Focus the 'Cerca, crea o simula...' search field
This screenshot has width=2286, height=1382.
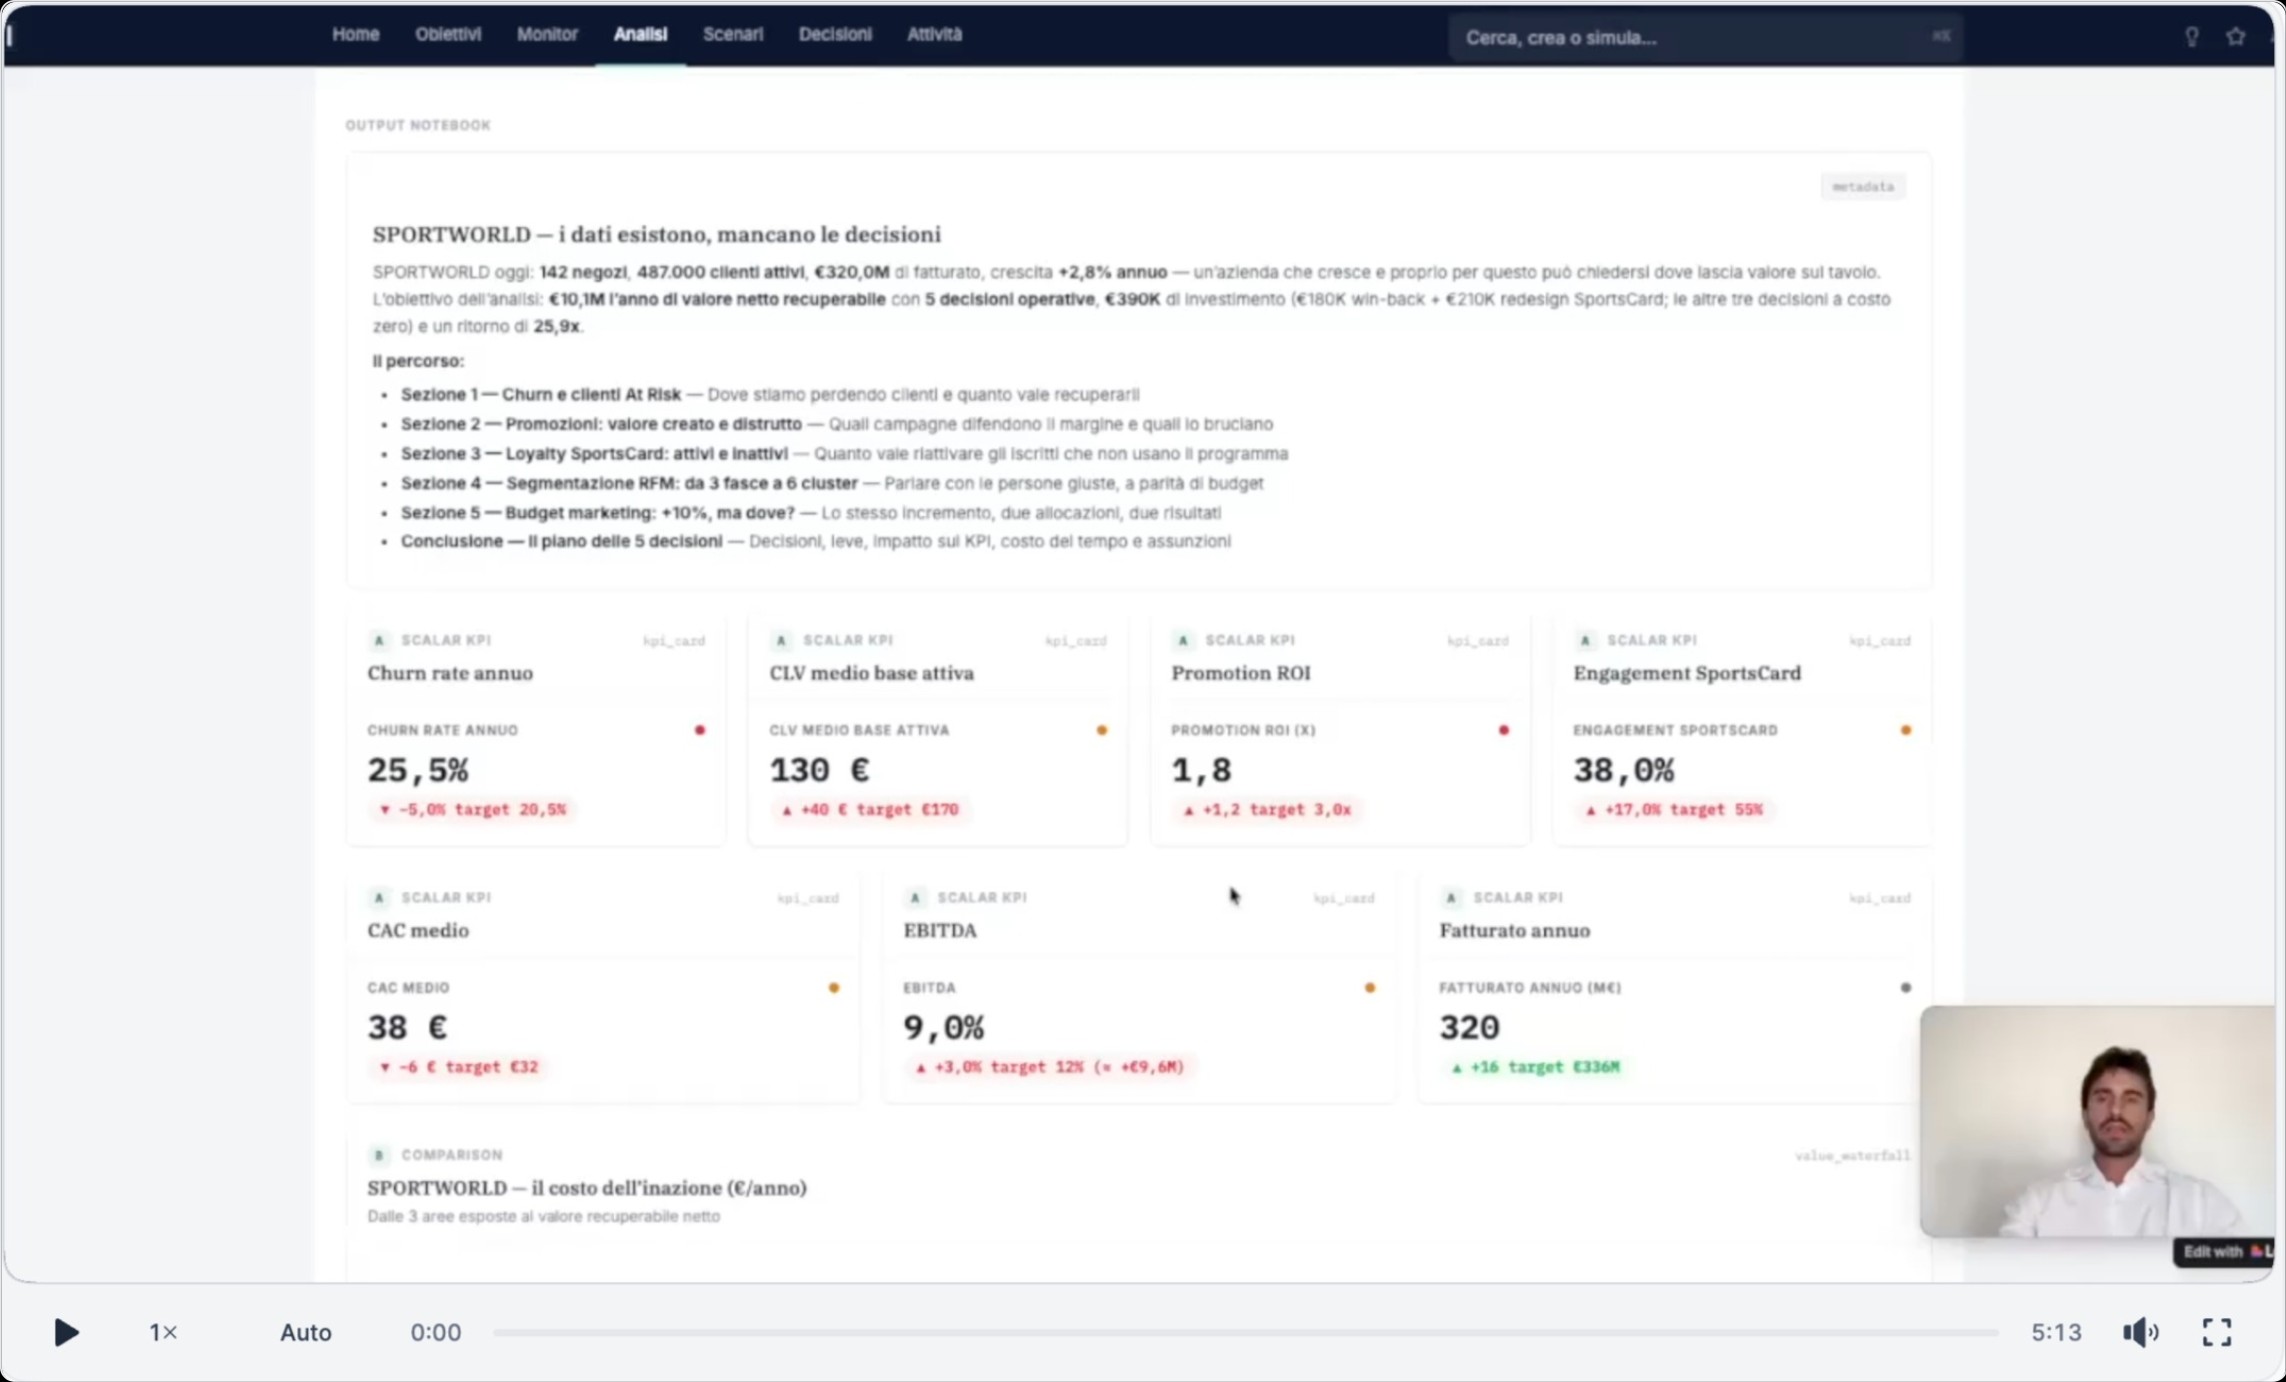pos(1705,37)
